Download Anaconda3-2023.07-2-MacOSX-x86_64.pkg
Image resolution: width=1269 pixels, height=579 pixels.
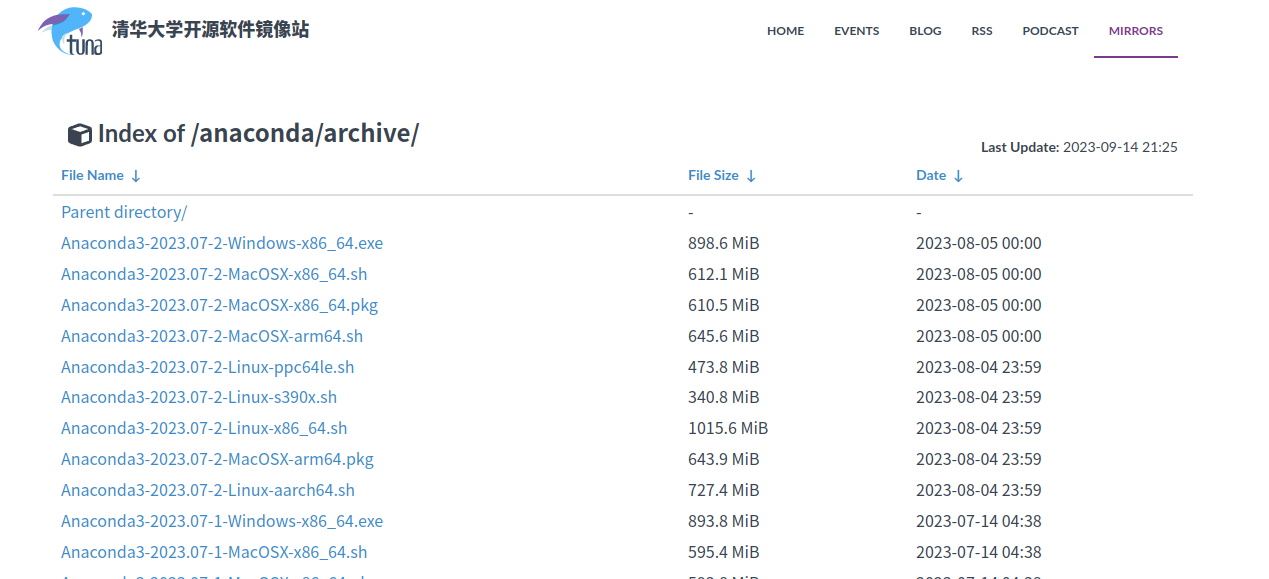click(x=219, y=305)
